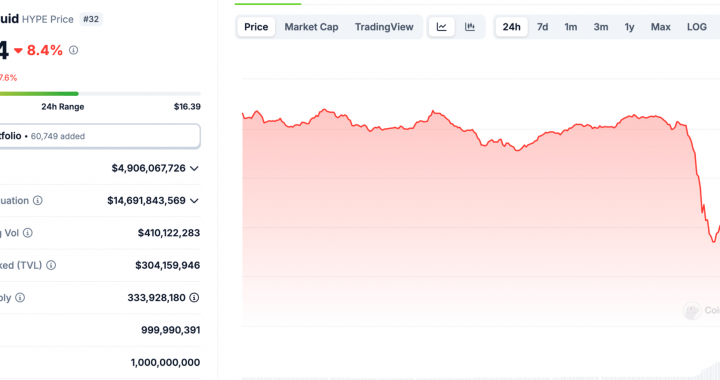Click the #32 rank badge
The width and height of the screenshot is (720, 380).
pos(91,19)
